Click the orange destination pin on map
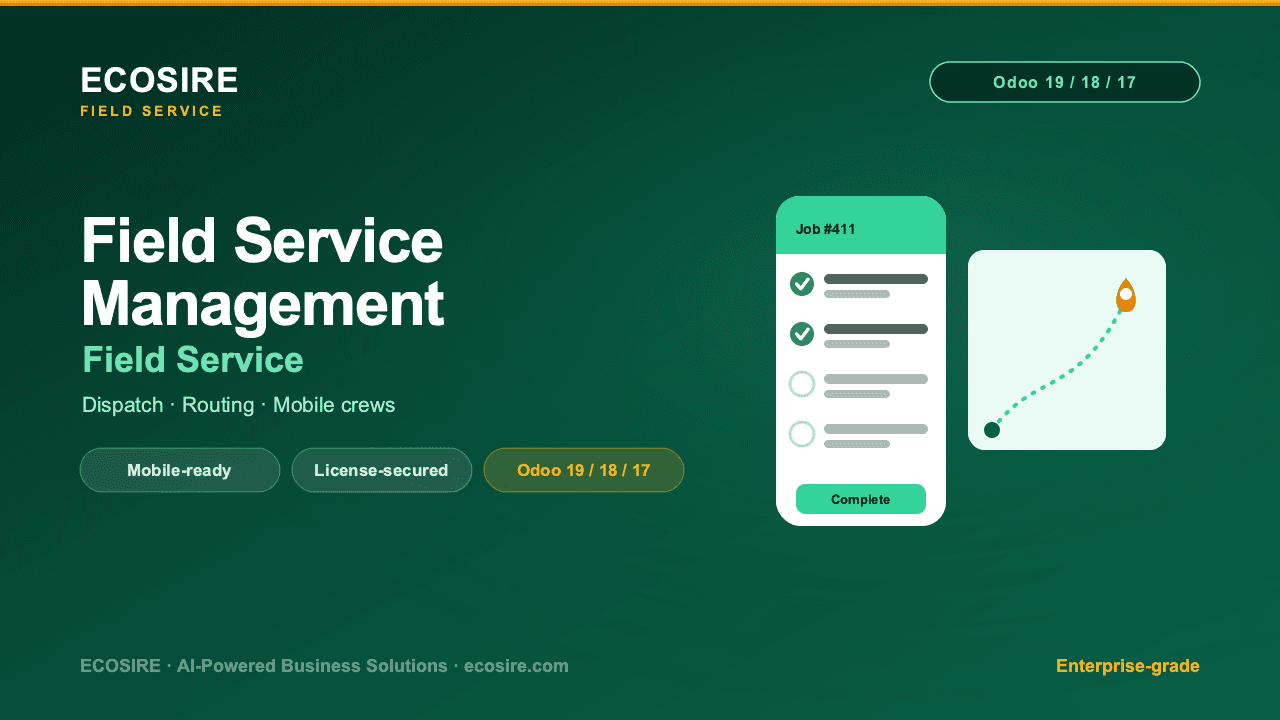The width and height of the screenshot is (1280, 720). point(1126,296)
